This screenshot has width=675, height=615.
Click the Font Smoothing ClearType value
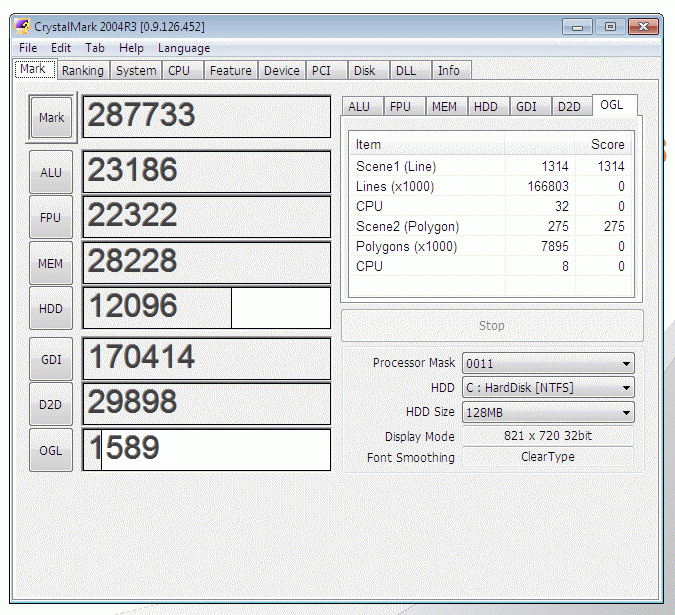coord(548,457)
